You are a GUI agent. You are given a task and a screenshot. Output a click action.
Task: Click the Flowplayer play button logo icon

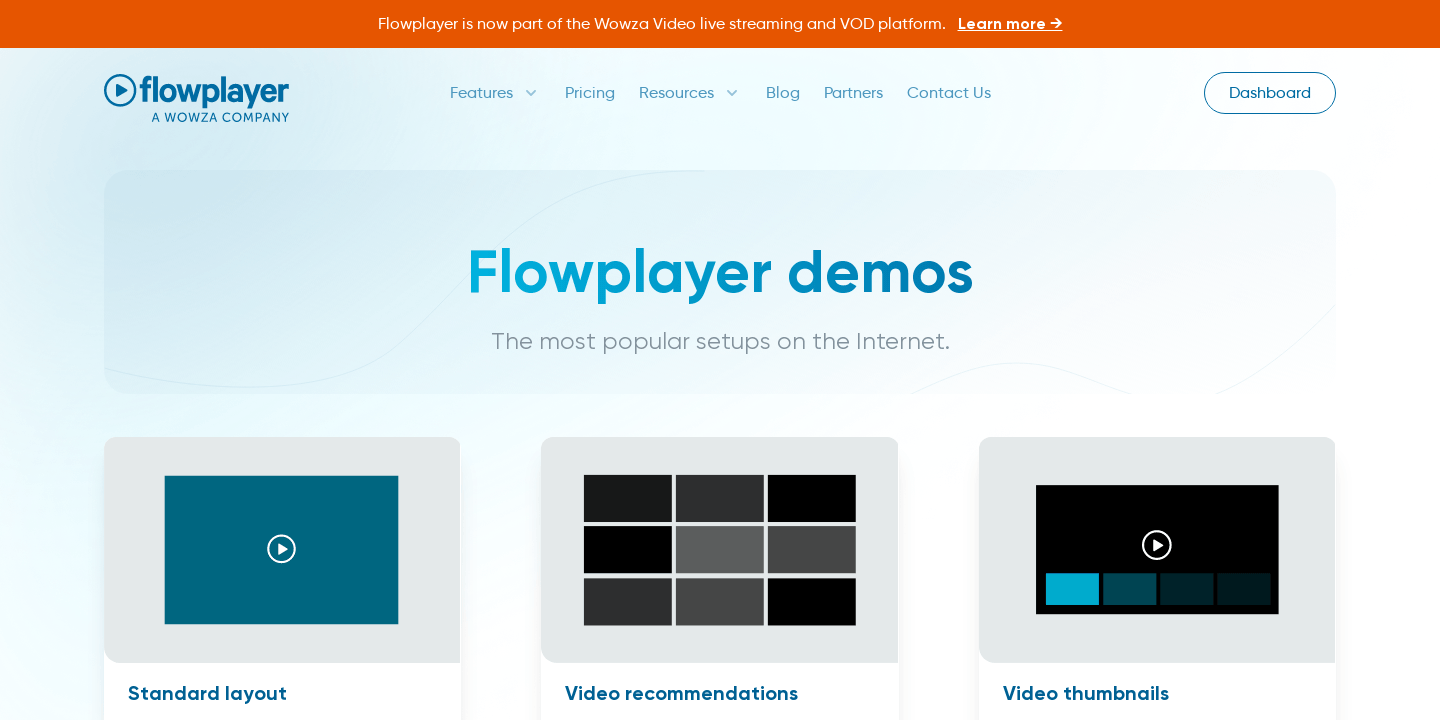pos(121,89)
